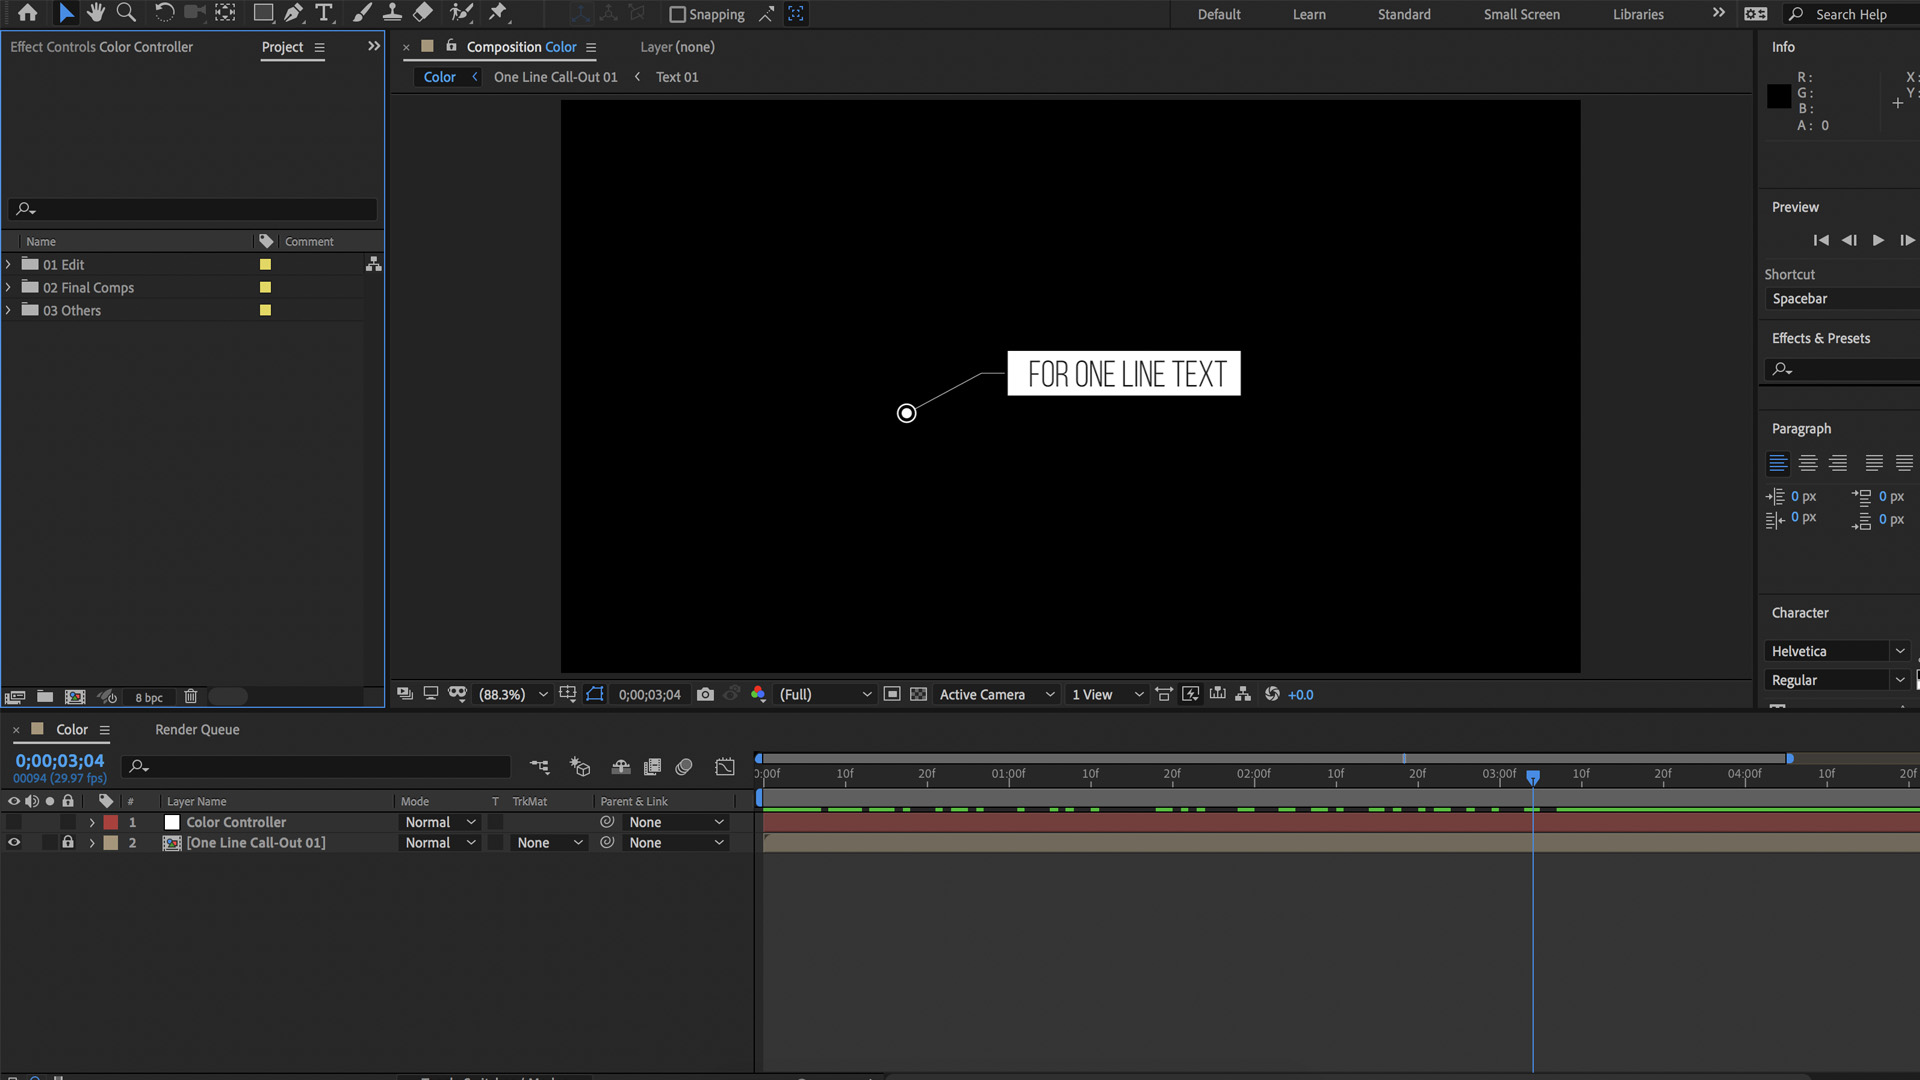Switch to the Render Queue tab
The height and width of the screenshot is (1080, 1920).
click(196, 730)
